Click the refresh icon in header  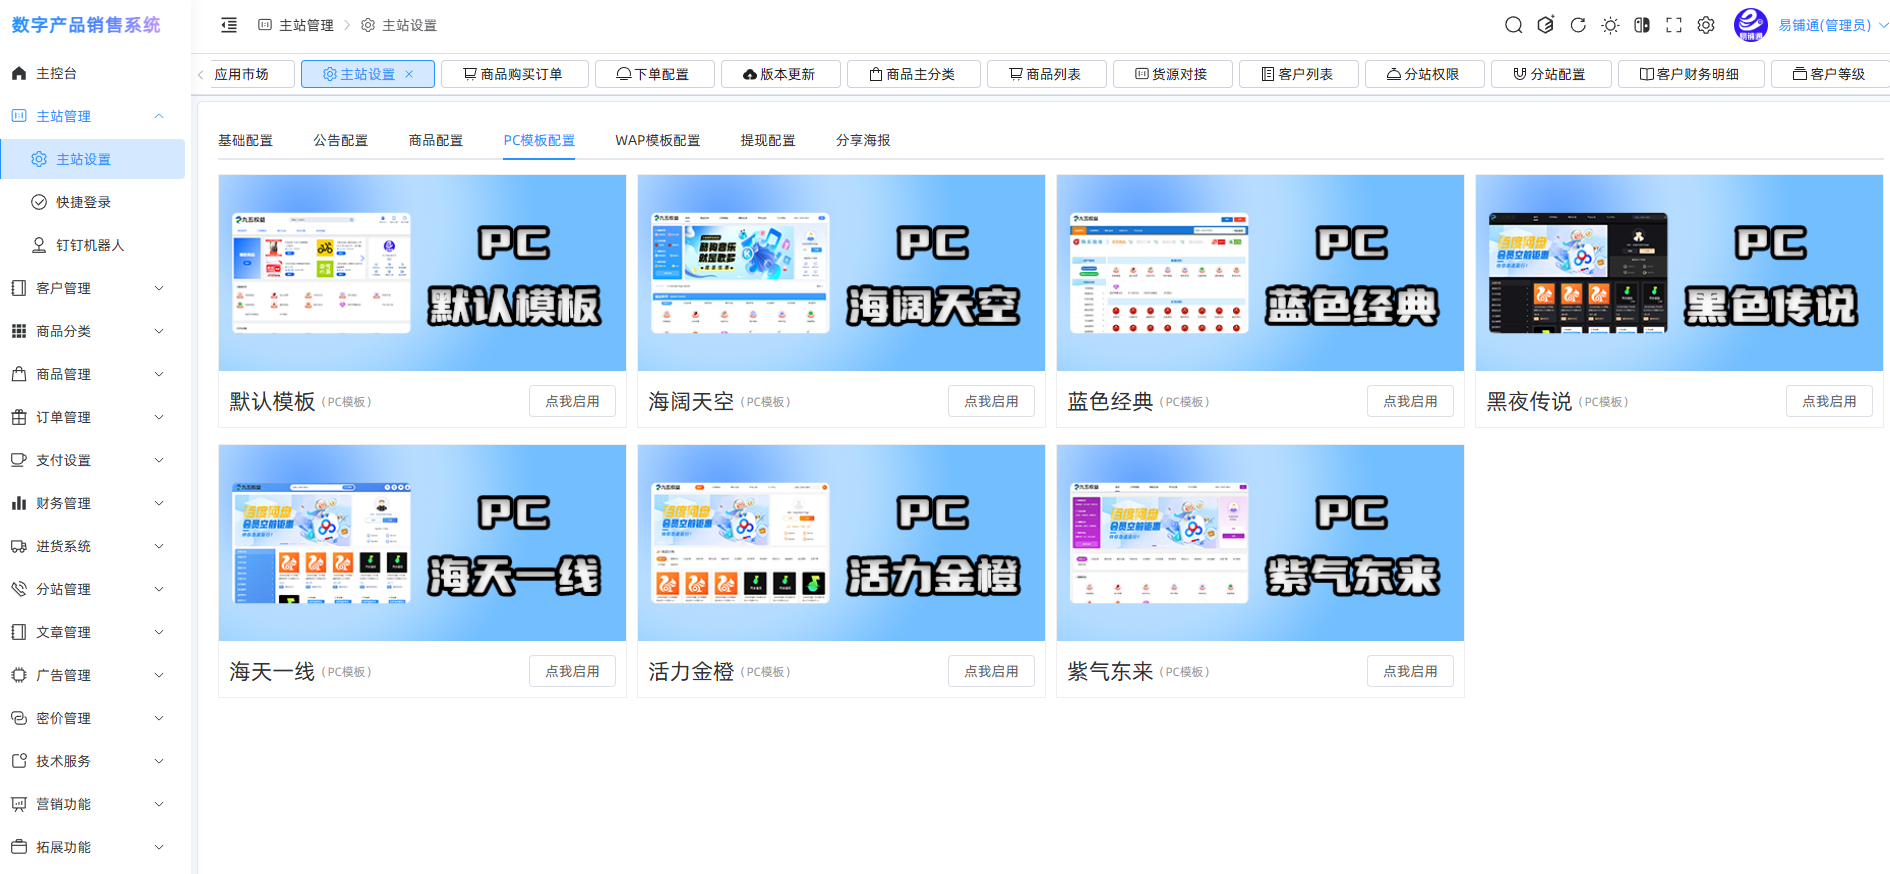1578,25
